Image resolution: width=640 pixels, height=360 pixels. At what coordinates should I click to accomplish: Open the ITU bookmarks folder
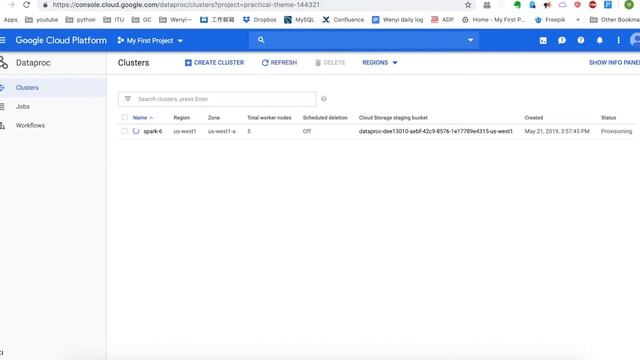113,20
